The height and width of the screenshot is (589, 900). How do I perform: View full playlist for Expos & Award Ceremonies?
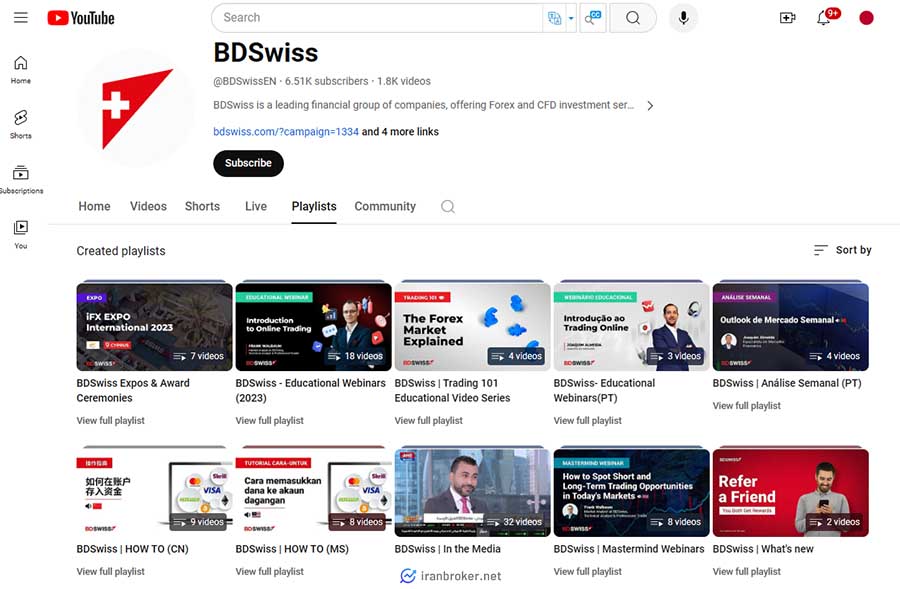coord(110,420)
